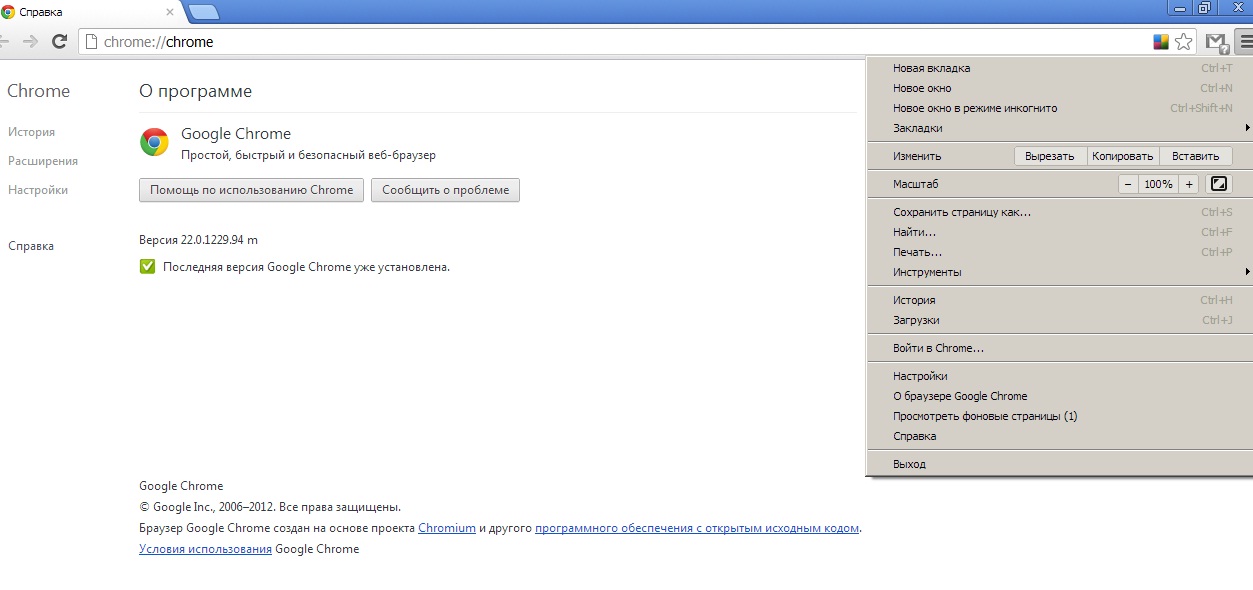
Task: Click the 100% zoom value
Action: (x=1159, y=184)
